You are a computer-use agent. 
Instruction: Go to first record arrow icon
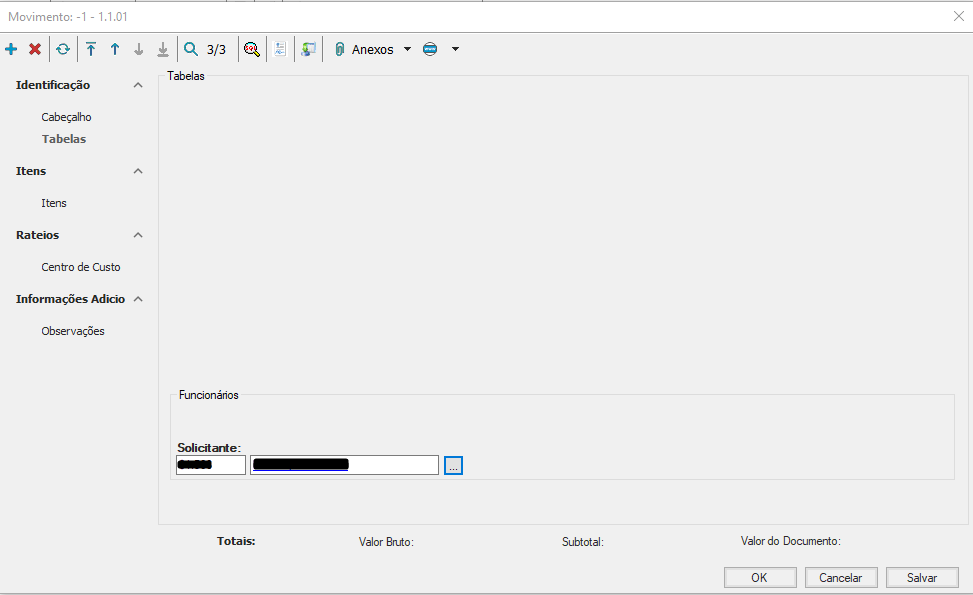coord(91,49)
